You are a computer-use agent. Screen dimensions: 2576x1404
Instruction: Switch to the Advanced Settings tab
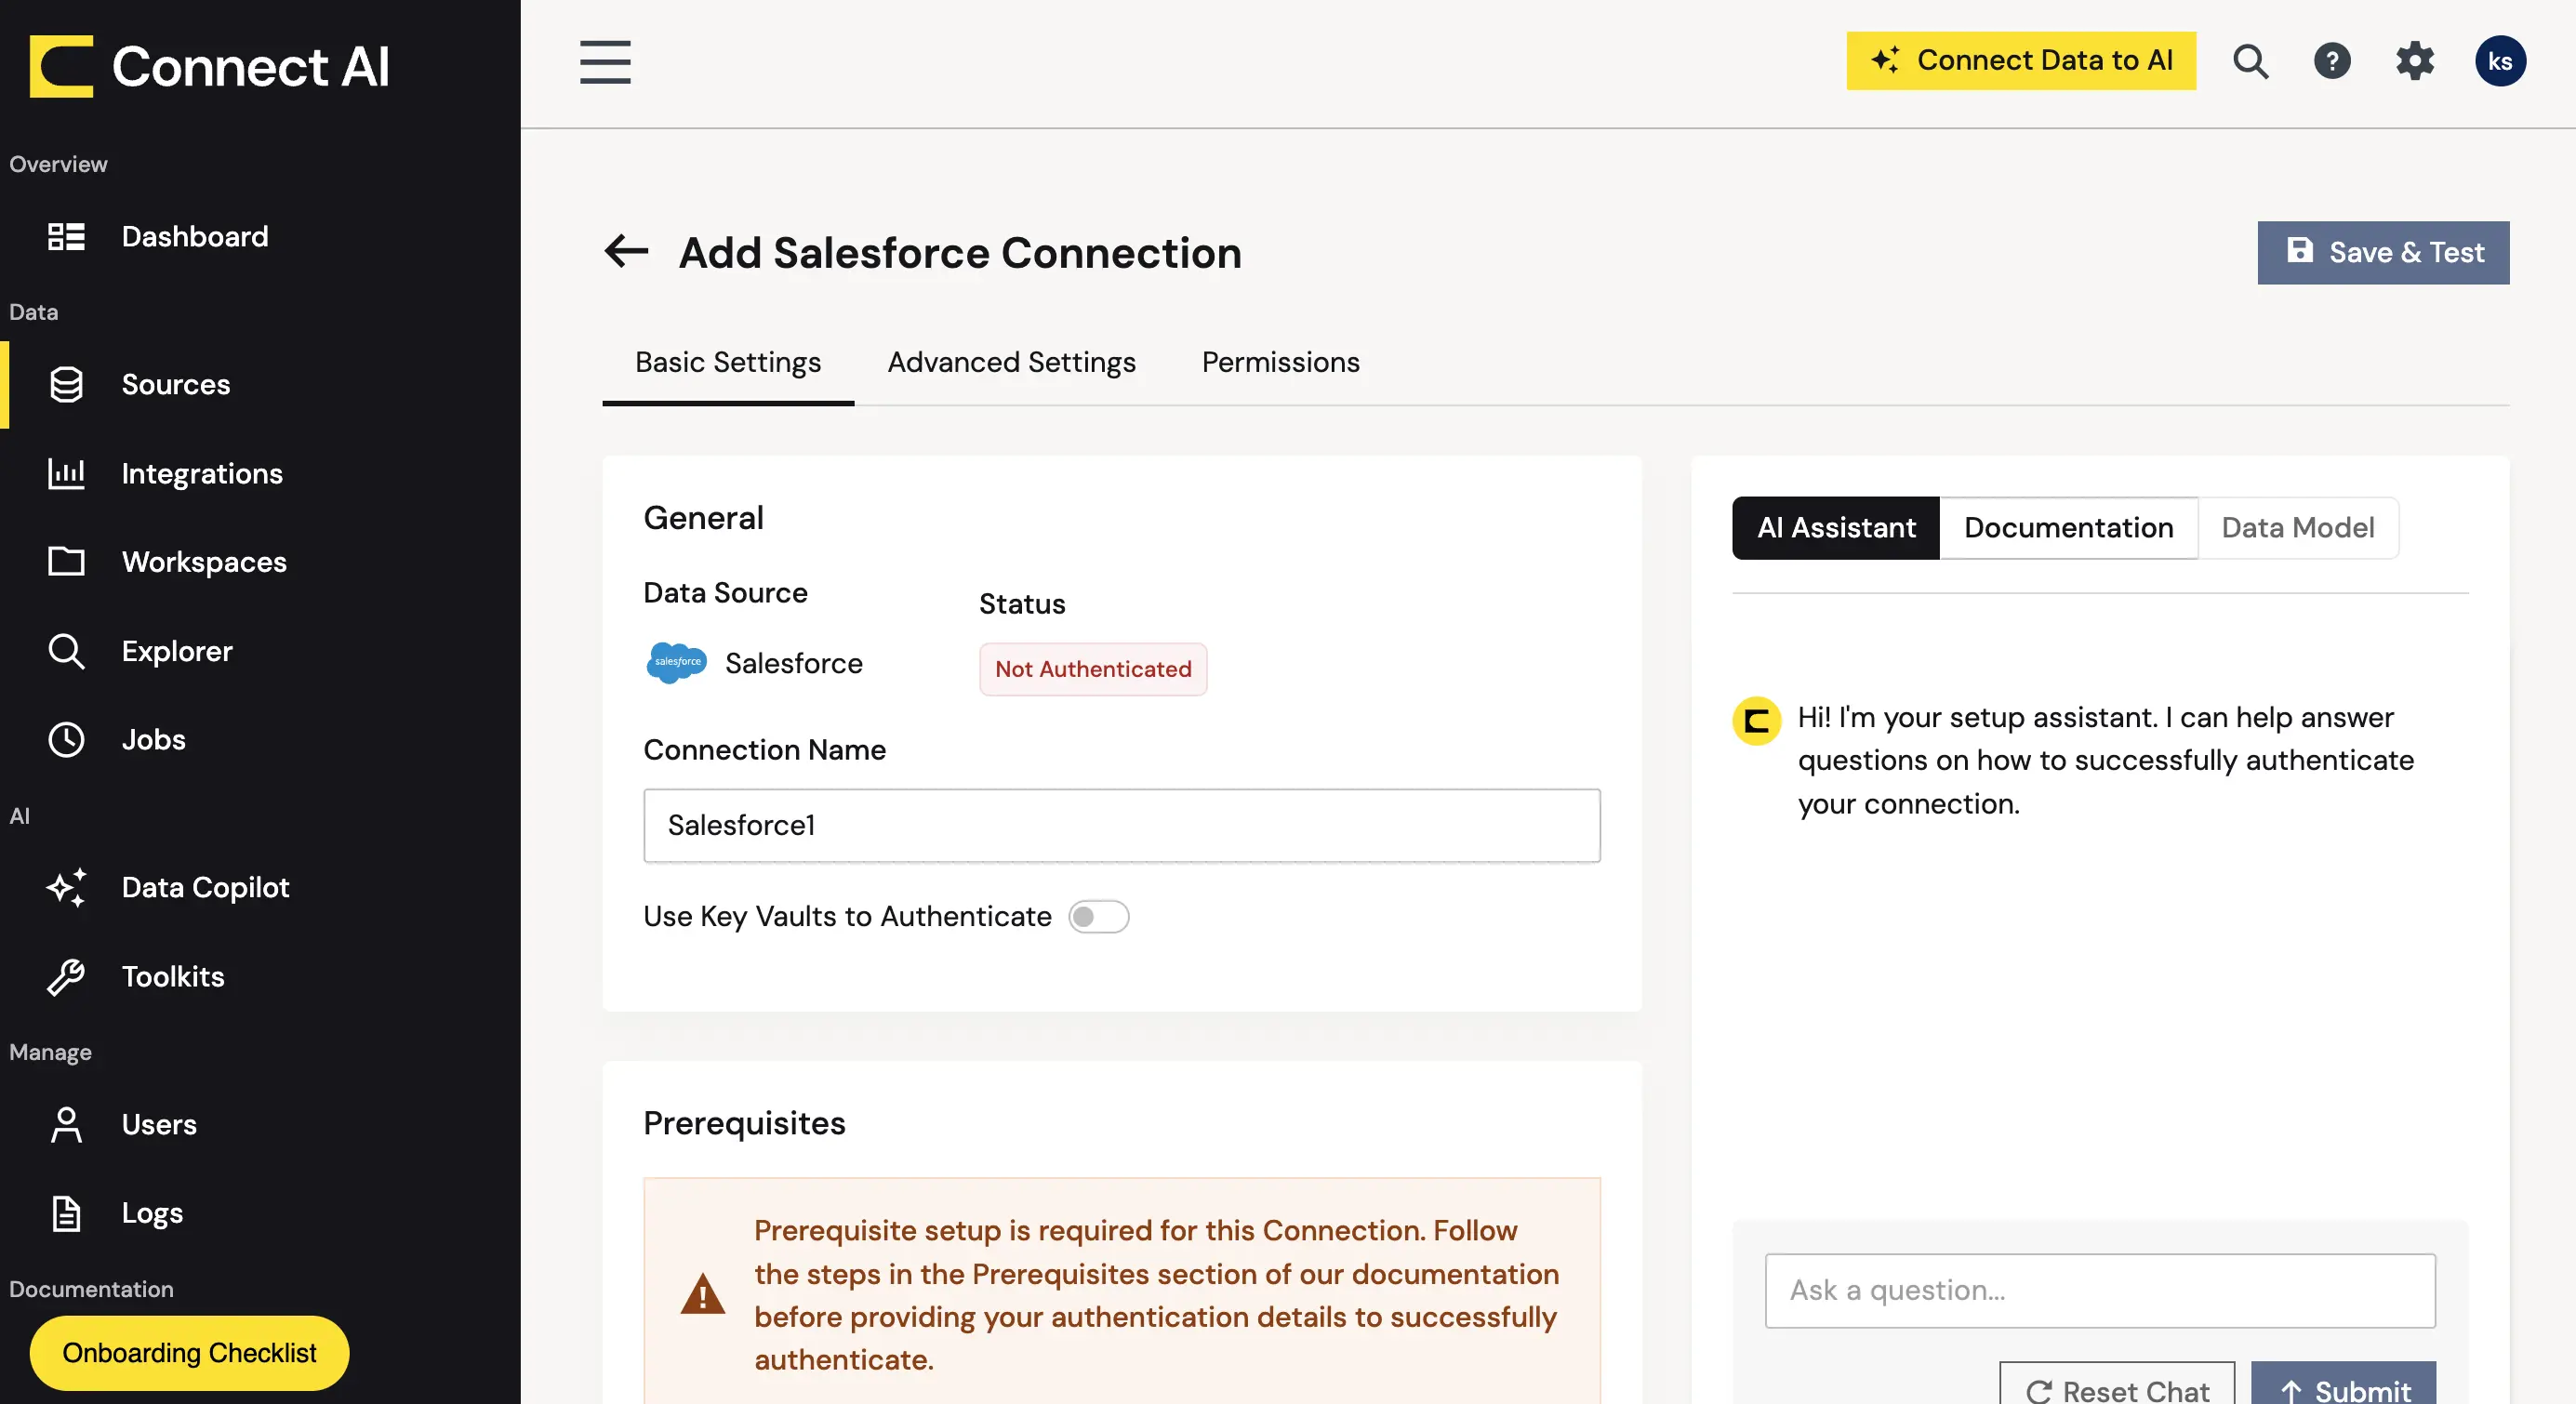1011,362
